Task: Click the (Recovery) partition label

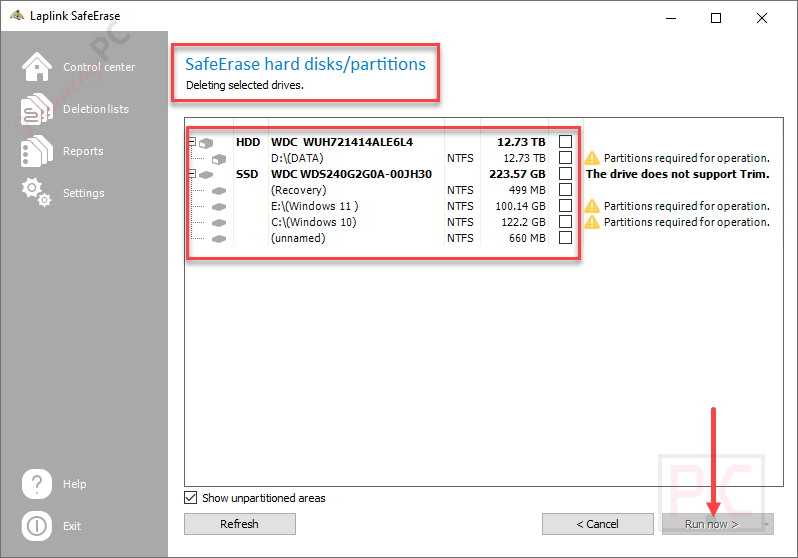Action: click(299, 190)
